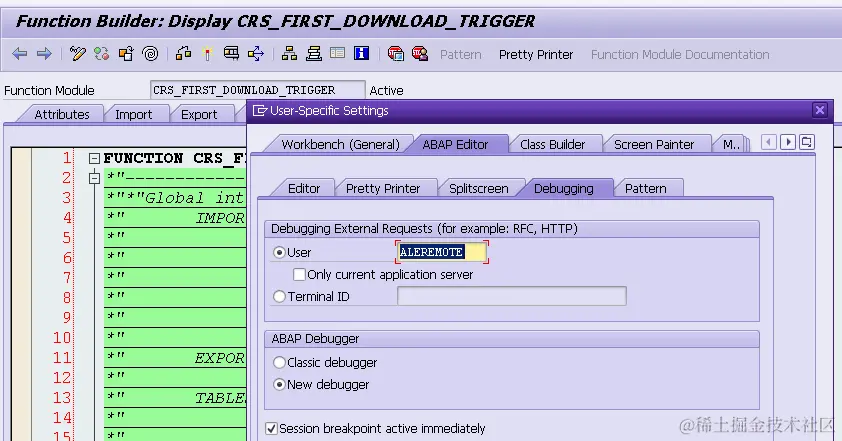Set or delete session breakpoint icon

pos(396,54)
